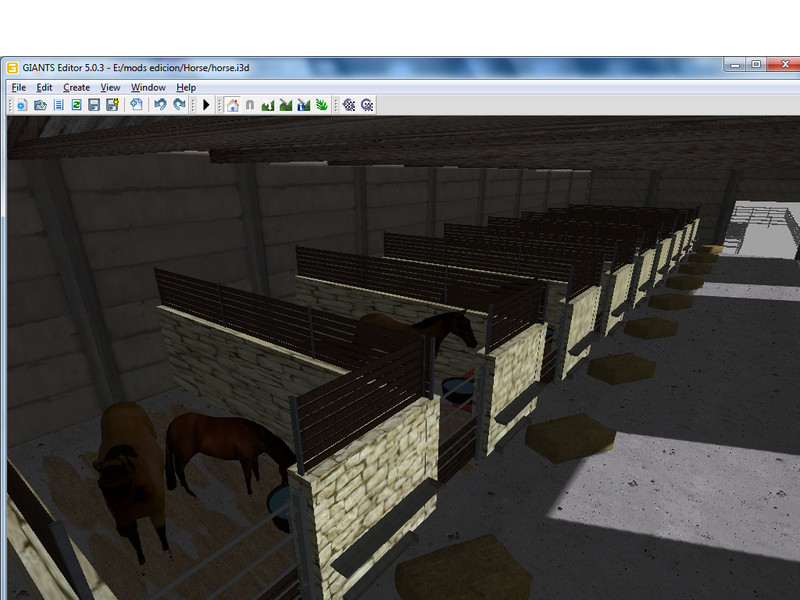Open the Help menu
Viewport: 800px width, 600px height.
[186, 87]
